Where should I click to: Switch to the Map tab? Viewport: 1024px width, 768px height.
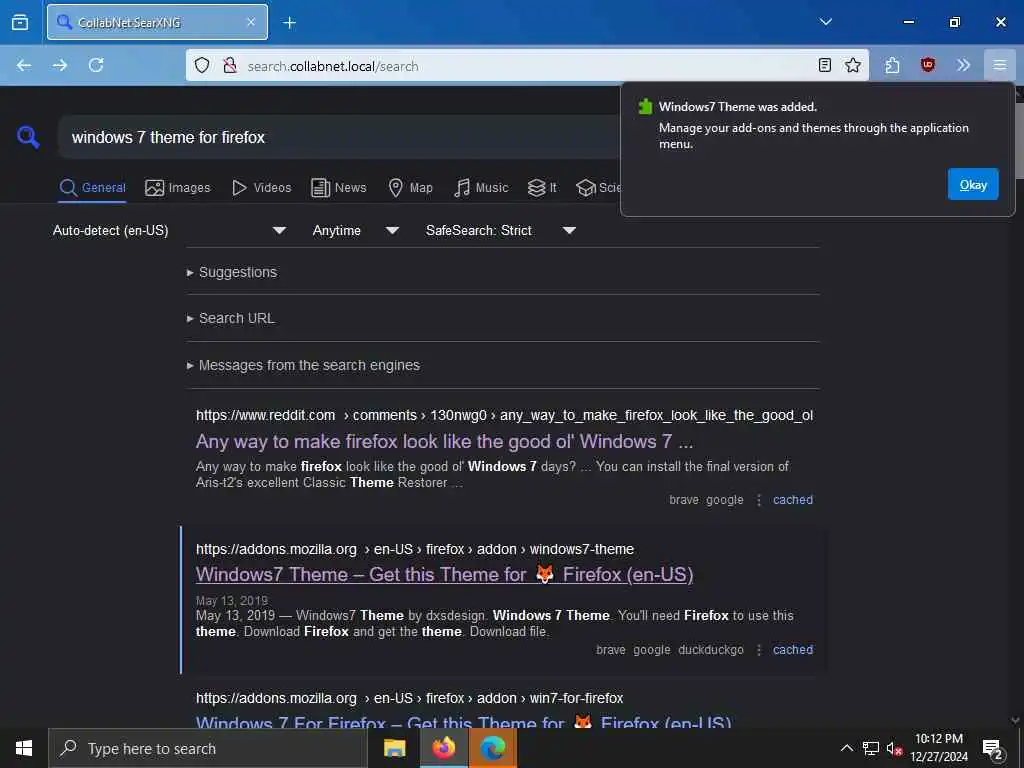tap(410, 188)
